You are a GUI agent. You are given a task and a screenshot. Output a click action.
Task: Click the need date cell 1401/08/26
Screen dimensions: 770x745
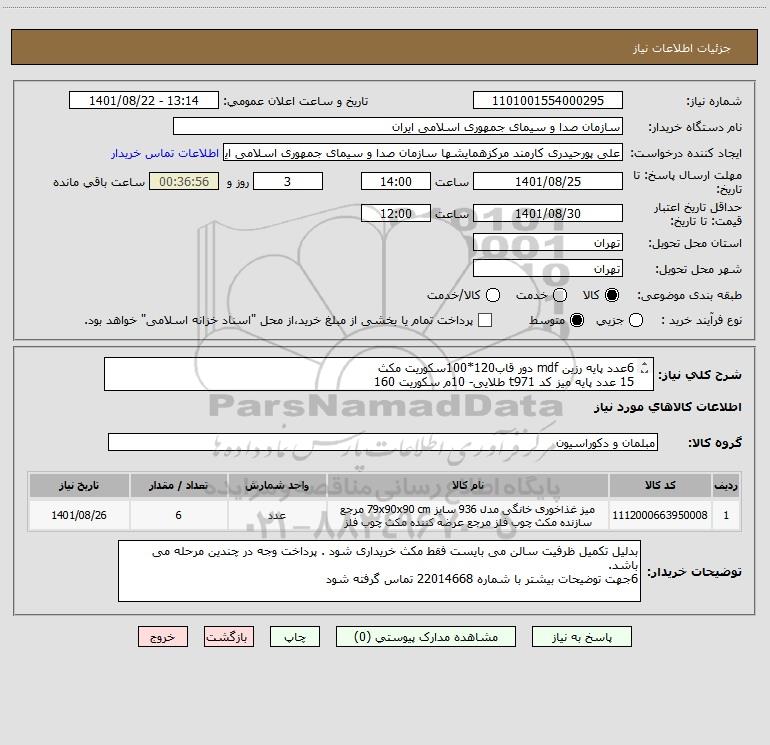(x=79, y=515)
